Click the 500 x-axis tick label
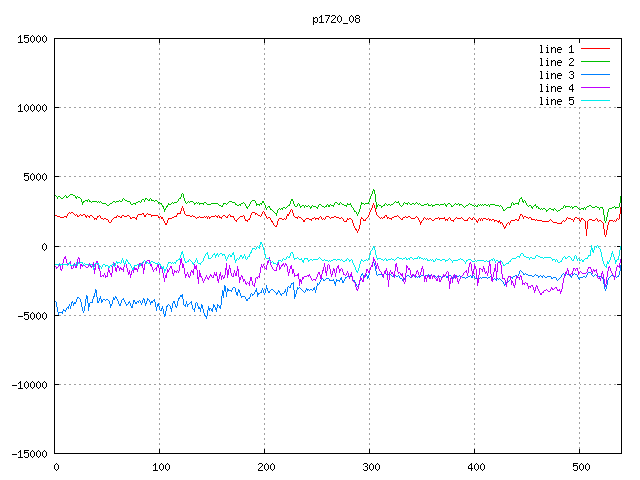This screenshot has height=480, width=640. 580,467
